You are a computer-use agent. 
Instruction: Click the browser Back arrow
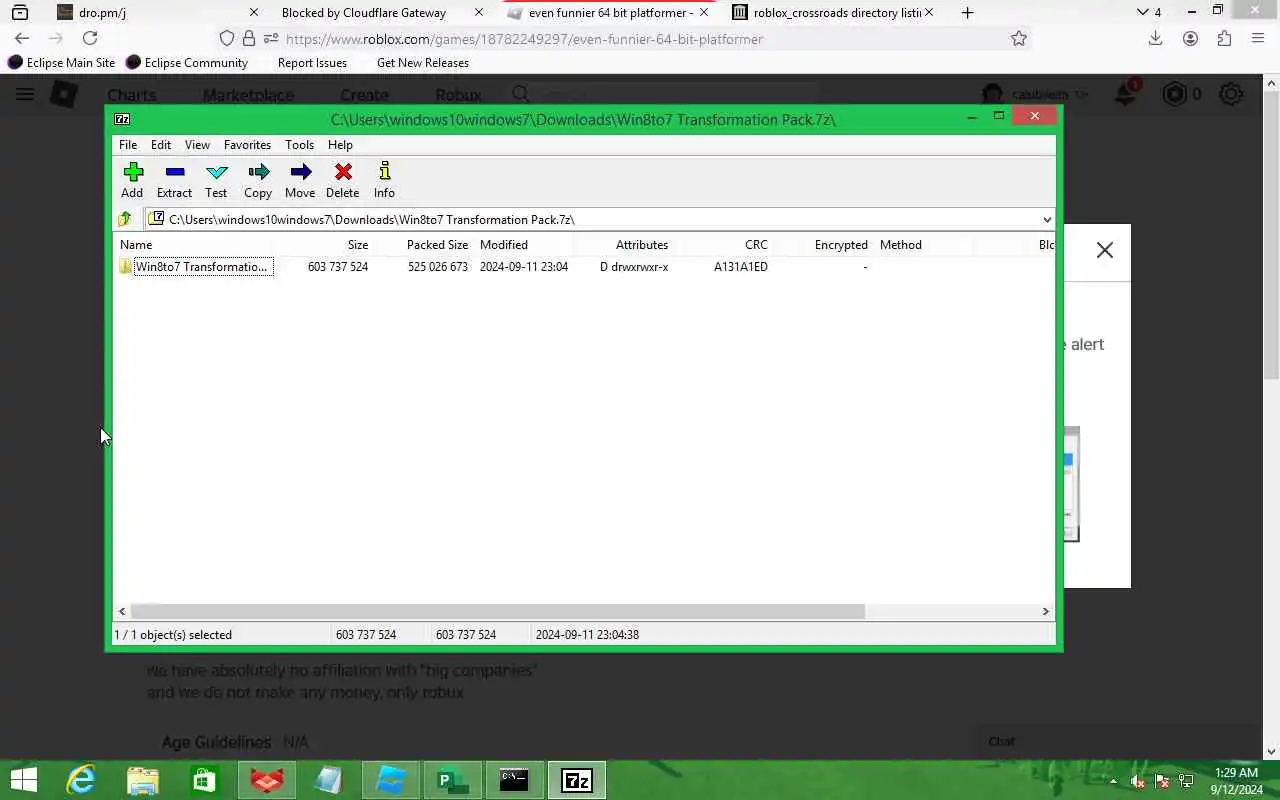pyautogui.click(x=22, y=38)
